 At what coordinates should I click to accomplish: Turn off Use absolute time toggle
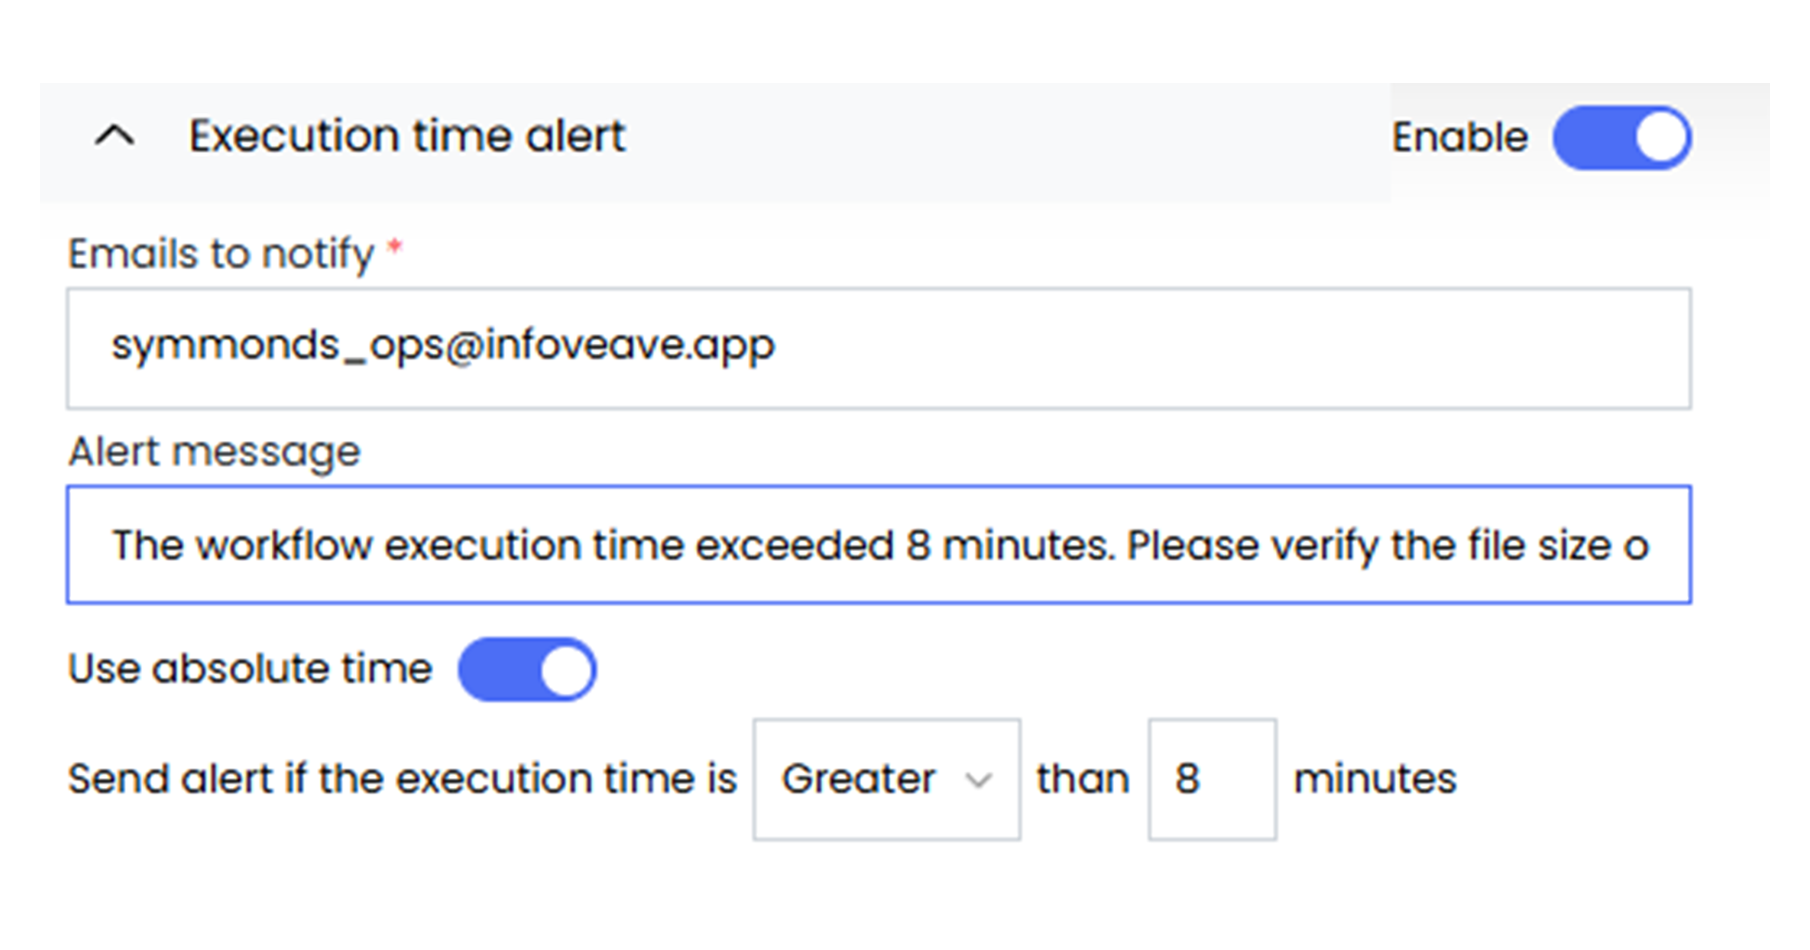click(x=527, y=669)
